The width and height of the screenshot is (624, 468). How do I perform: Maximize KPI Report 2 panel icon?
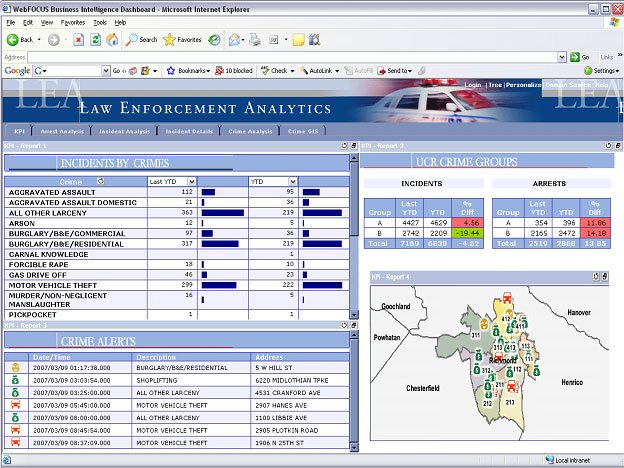click(618, 146)
